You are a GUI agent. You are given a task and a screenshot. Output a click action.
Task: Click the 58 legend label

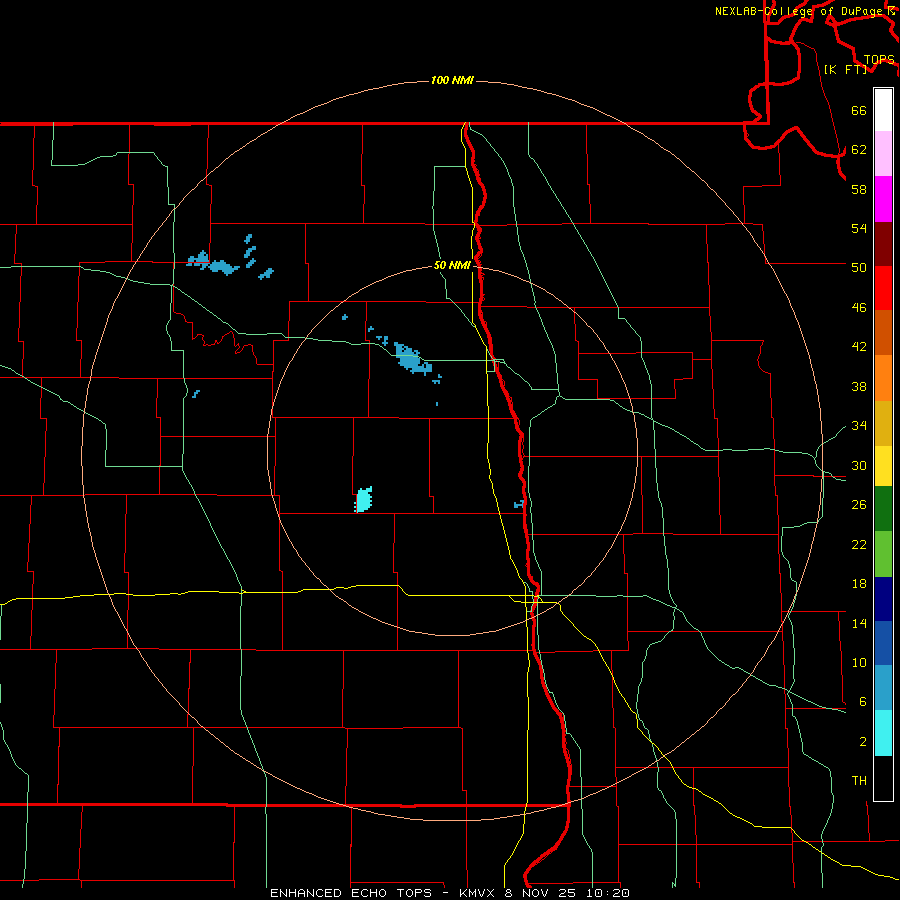click(x=859, y=189)
